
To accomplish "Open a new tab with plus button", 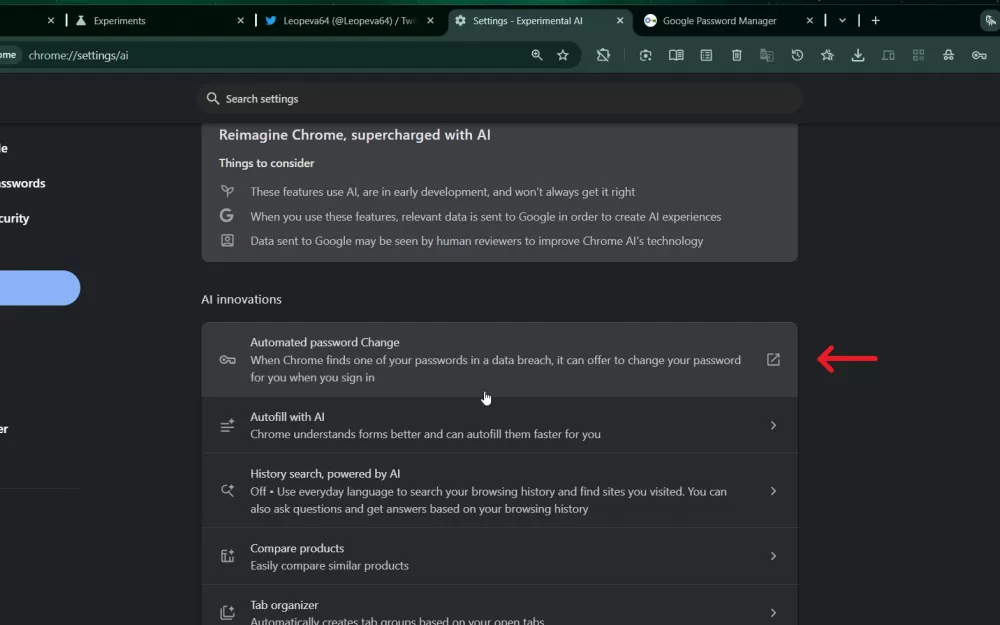I will tap(876, 20).
